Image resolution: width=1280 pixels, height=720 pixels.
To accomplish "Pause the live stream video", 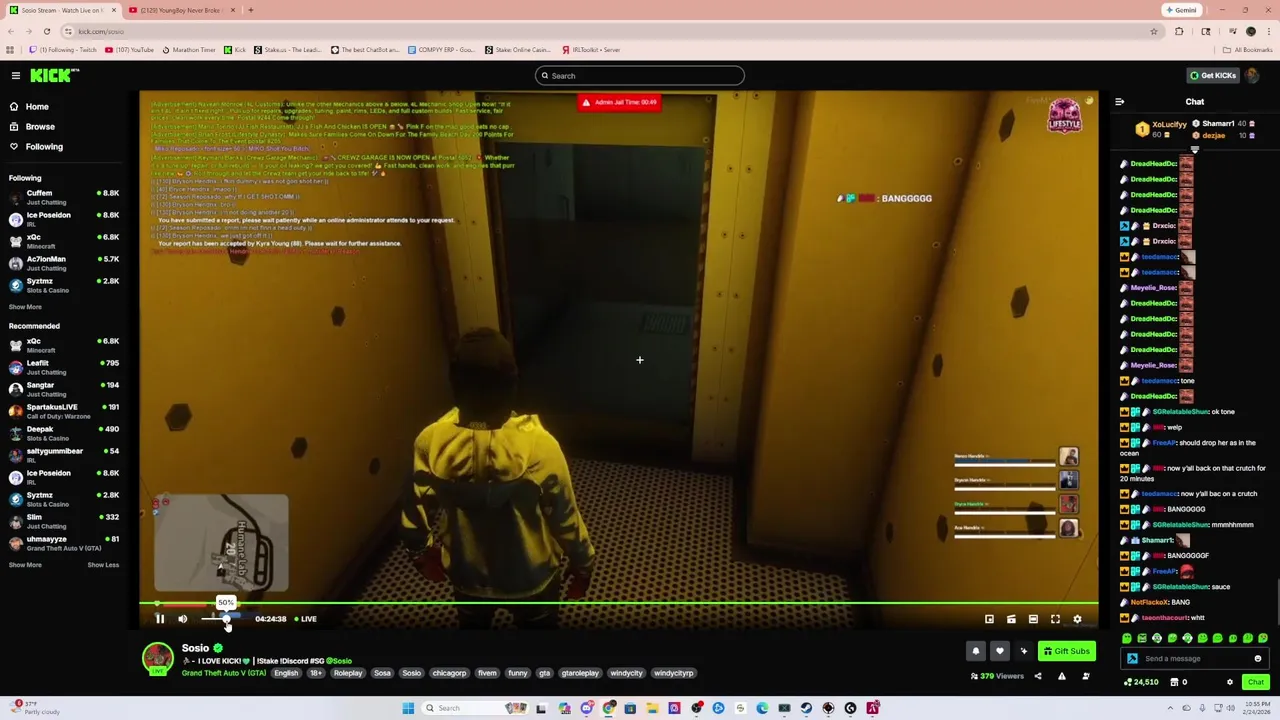I will [x=159, y=619].
